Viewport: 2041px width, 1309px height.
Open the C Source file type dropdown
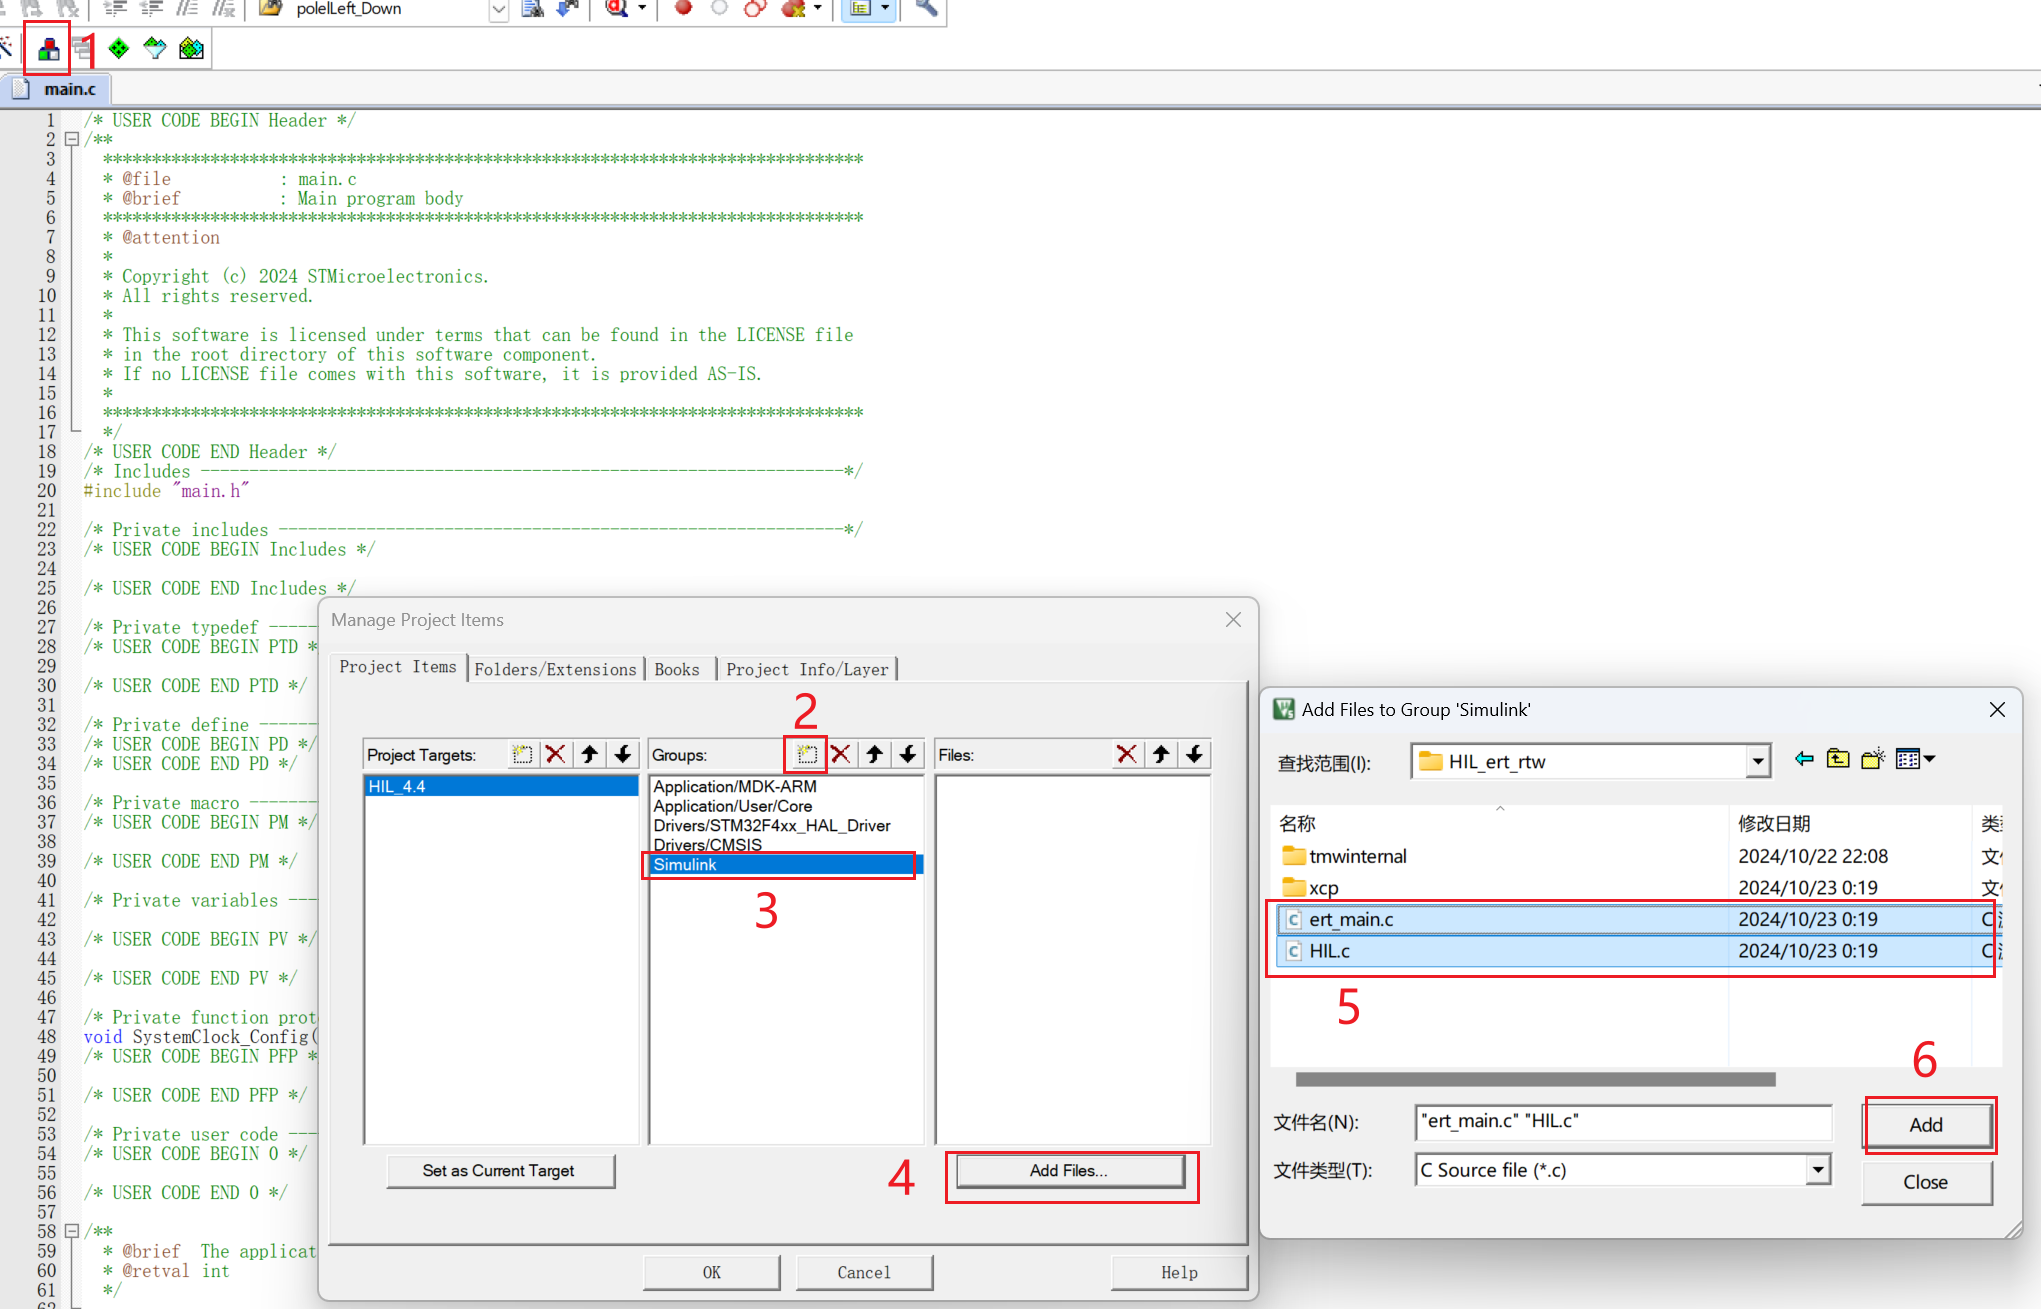click(x=1818, y=1169)
